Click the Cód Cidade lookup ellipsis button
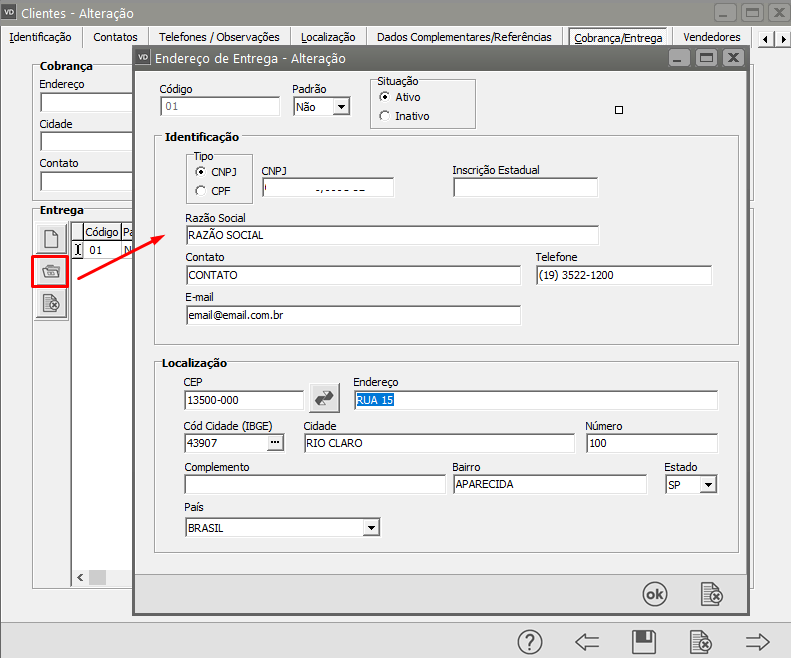The image size is (791, 658). point(274,443)
